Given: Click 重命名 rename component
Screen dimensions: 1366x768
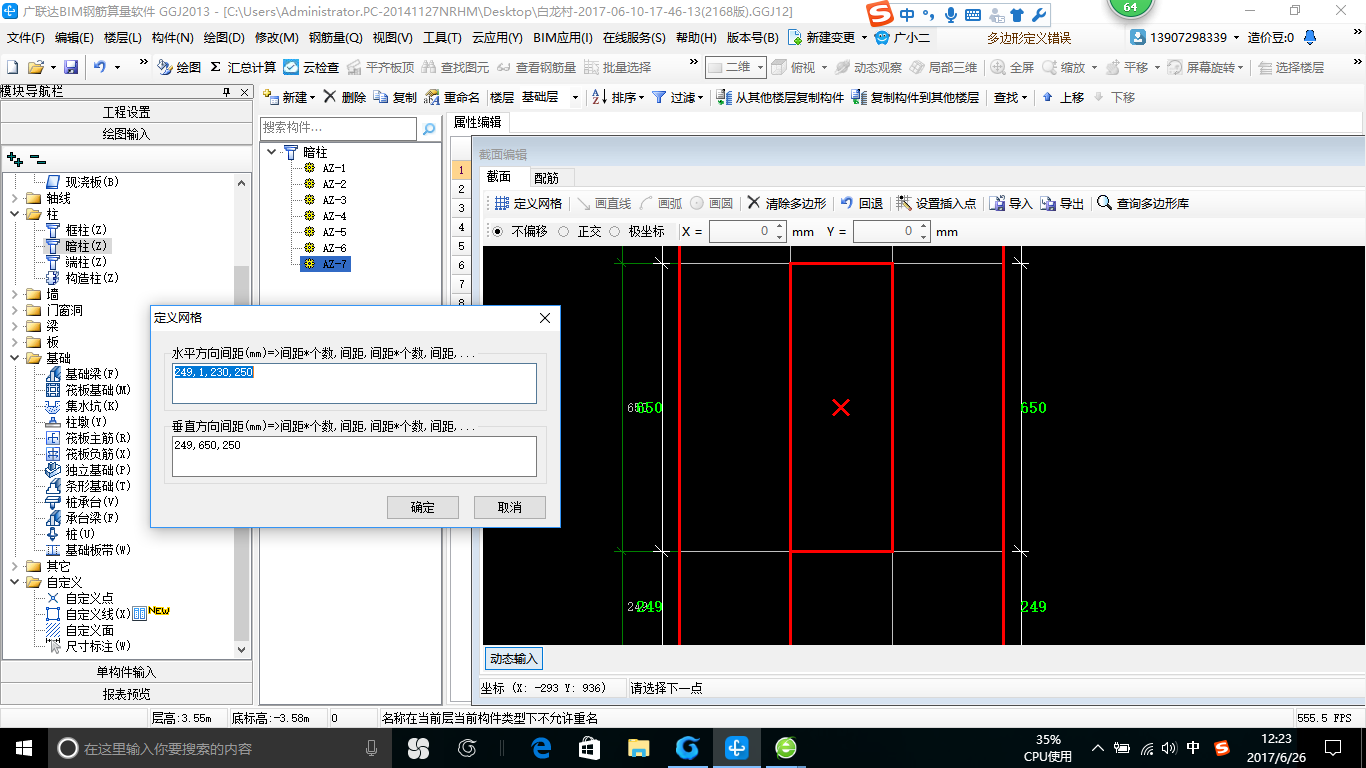Looking at the screenshot, I should (452, 97).
